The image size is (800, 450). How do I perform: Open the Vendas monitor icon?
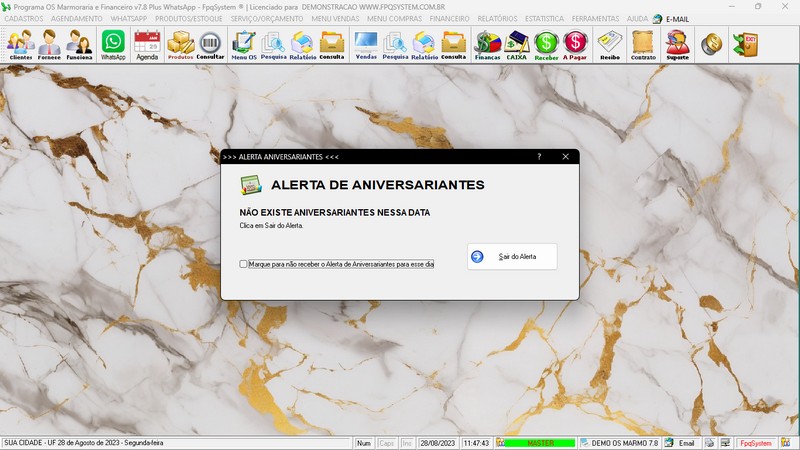click(x=366, y=45)
